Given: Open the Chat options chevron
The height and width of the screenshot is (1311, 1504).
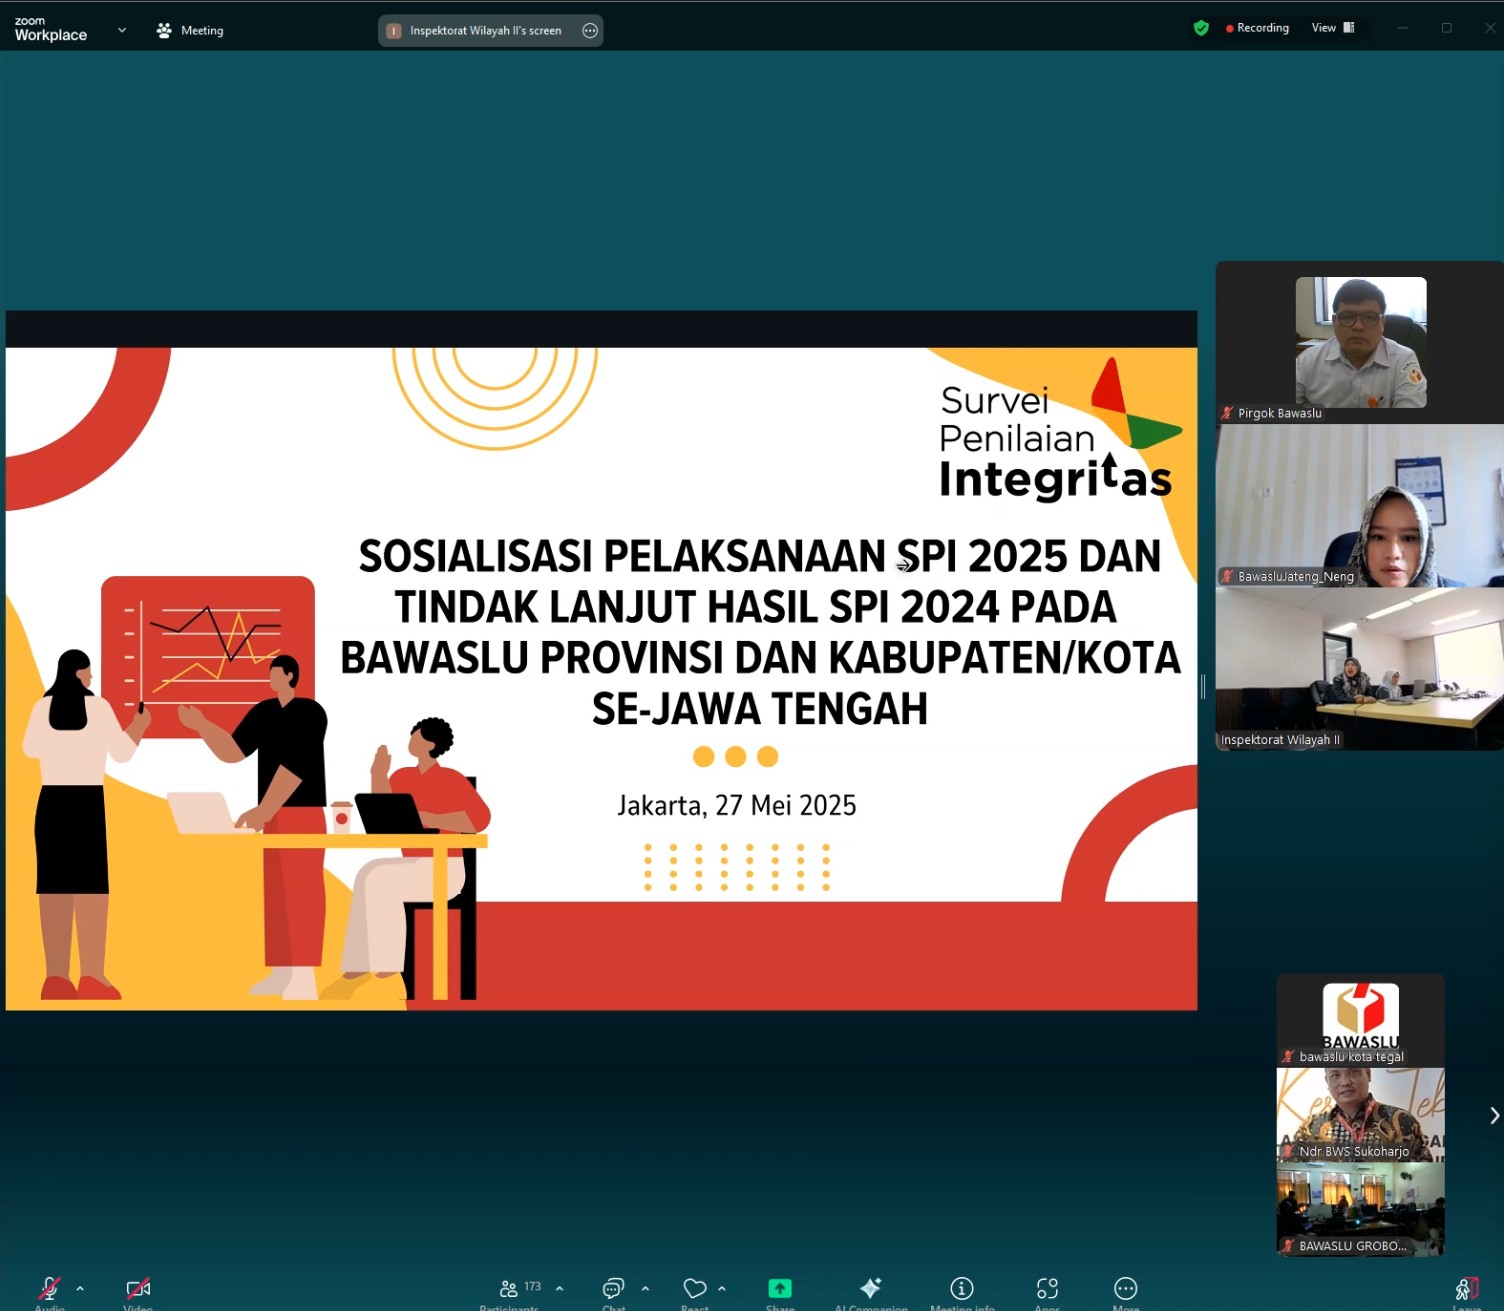Looking at the screenshot, I should (645, 1288).
